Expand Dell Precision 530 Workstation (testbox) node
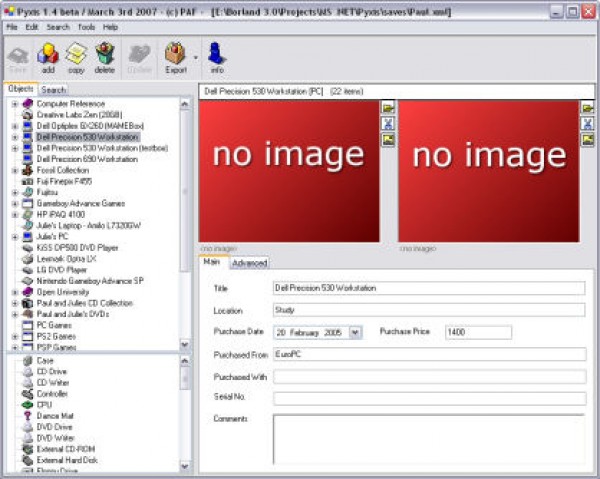The image size is (600, 479). coord(15,148)
